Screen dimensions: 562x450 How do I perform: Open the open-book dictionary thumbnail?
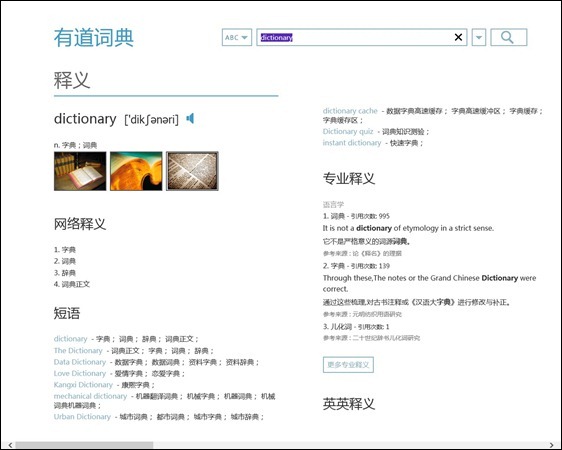[80, 171]
